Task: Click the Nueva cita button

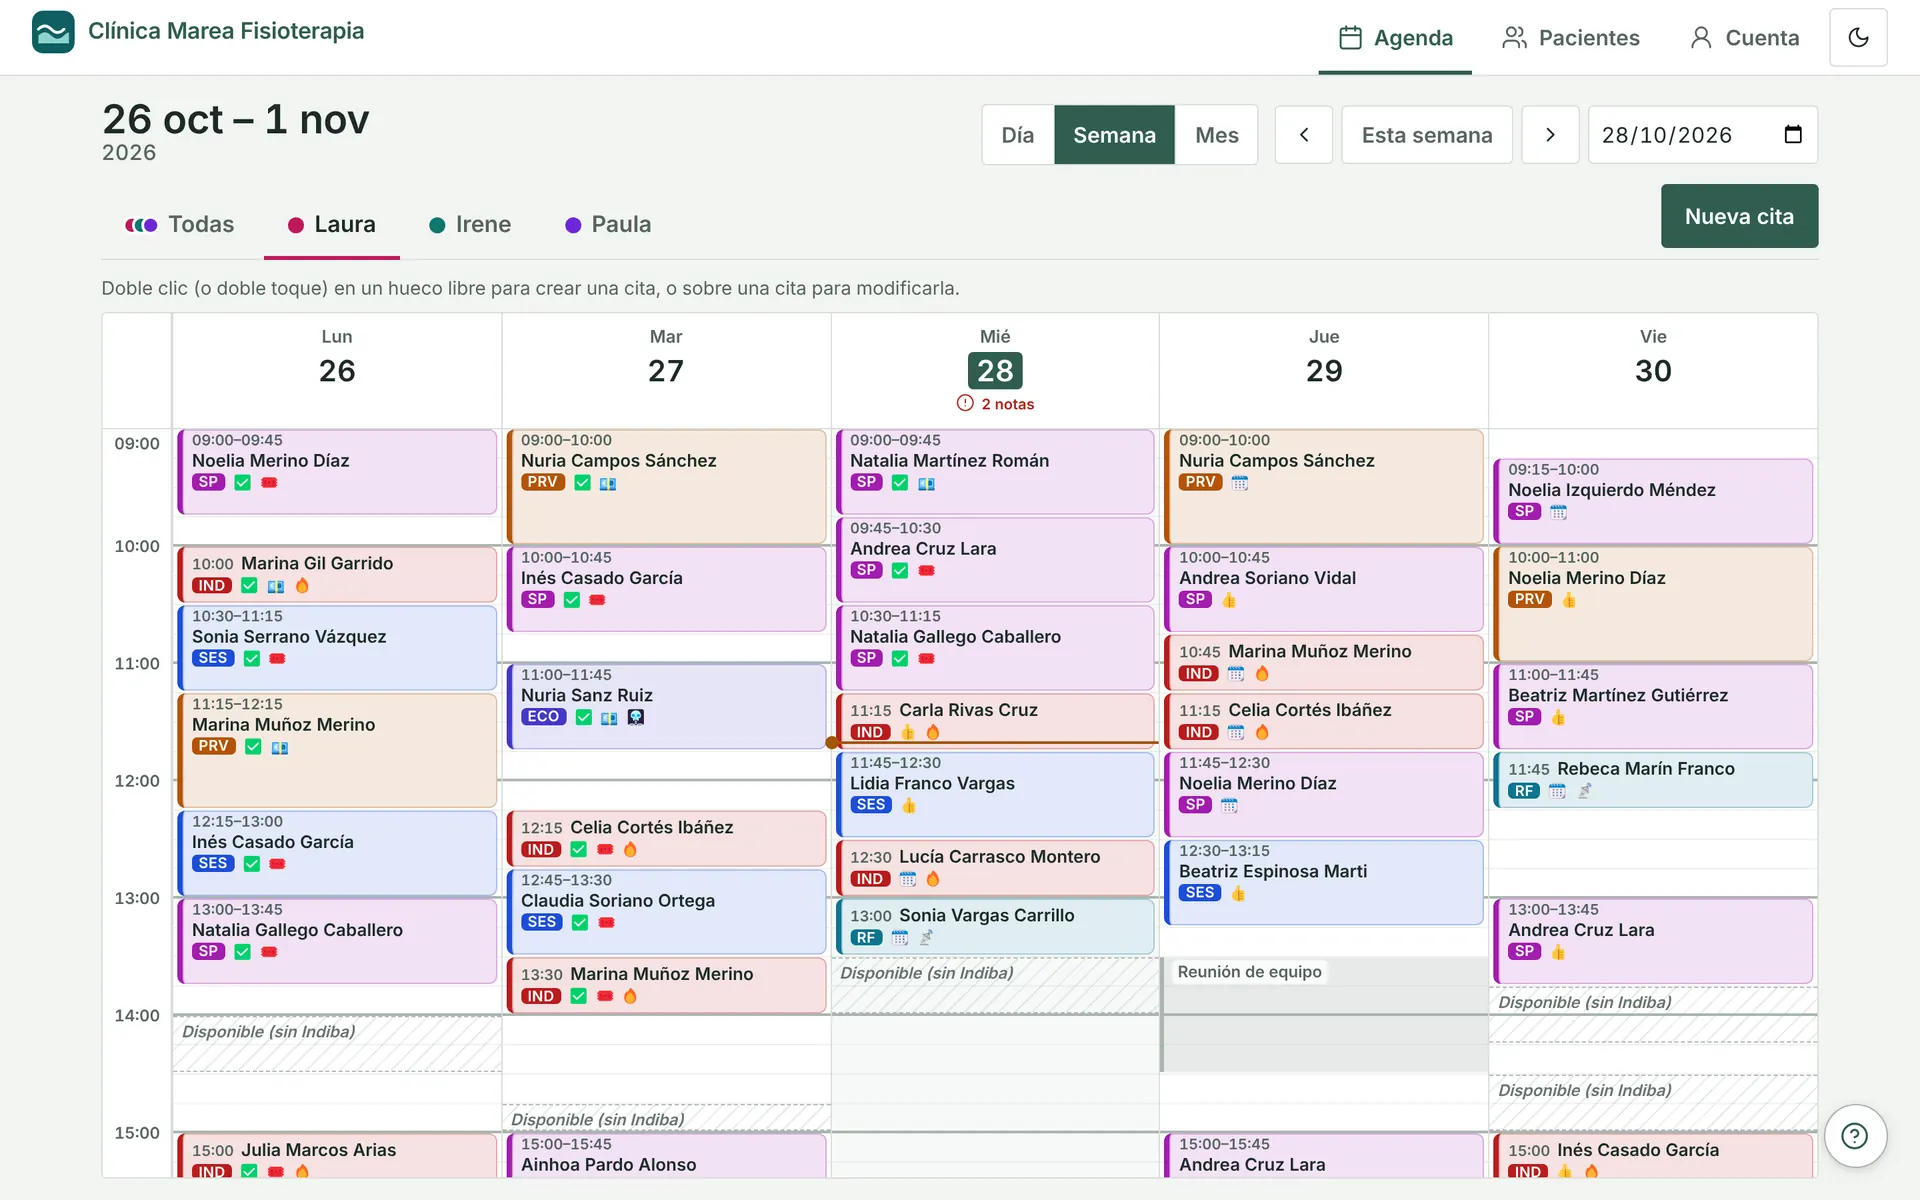Action: 1739,216
